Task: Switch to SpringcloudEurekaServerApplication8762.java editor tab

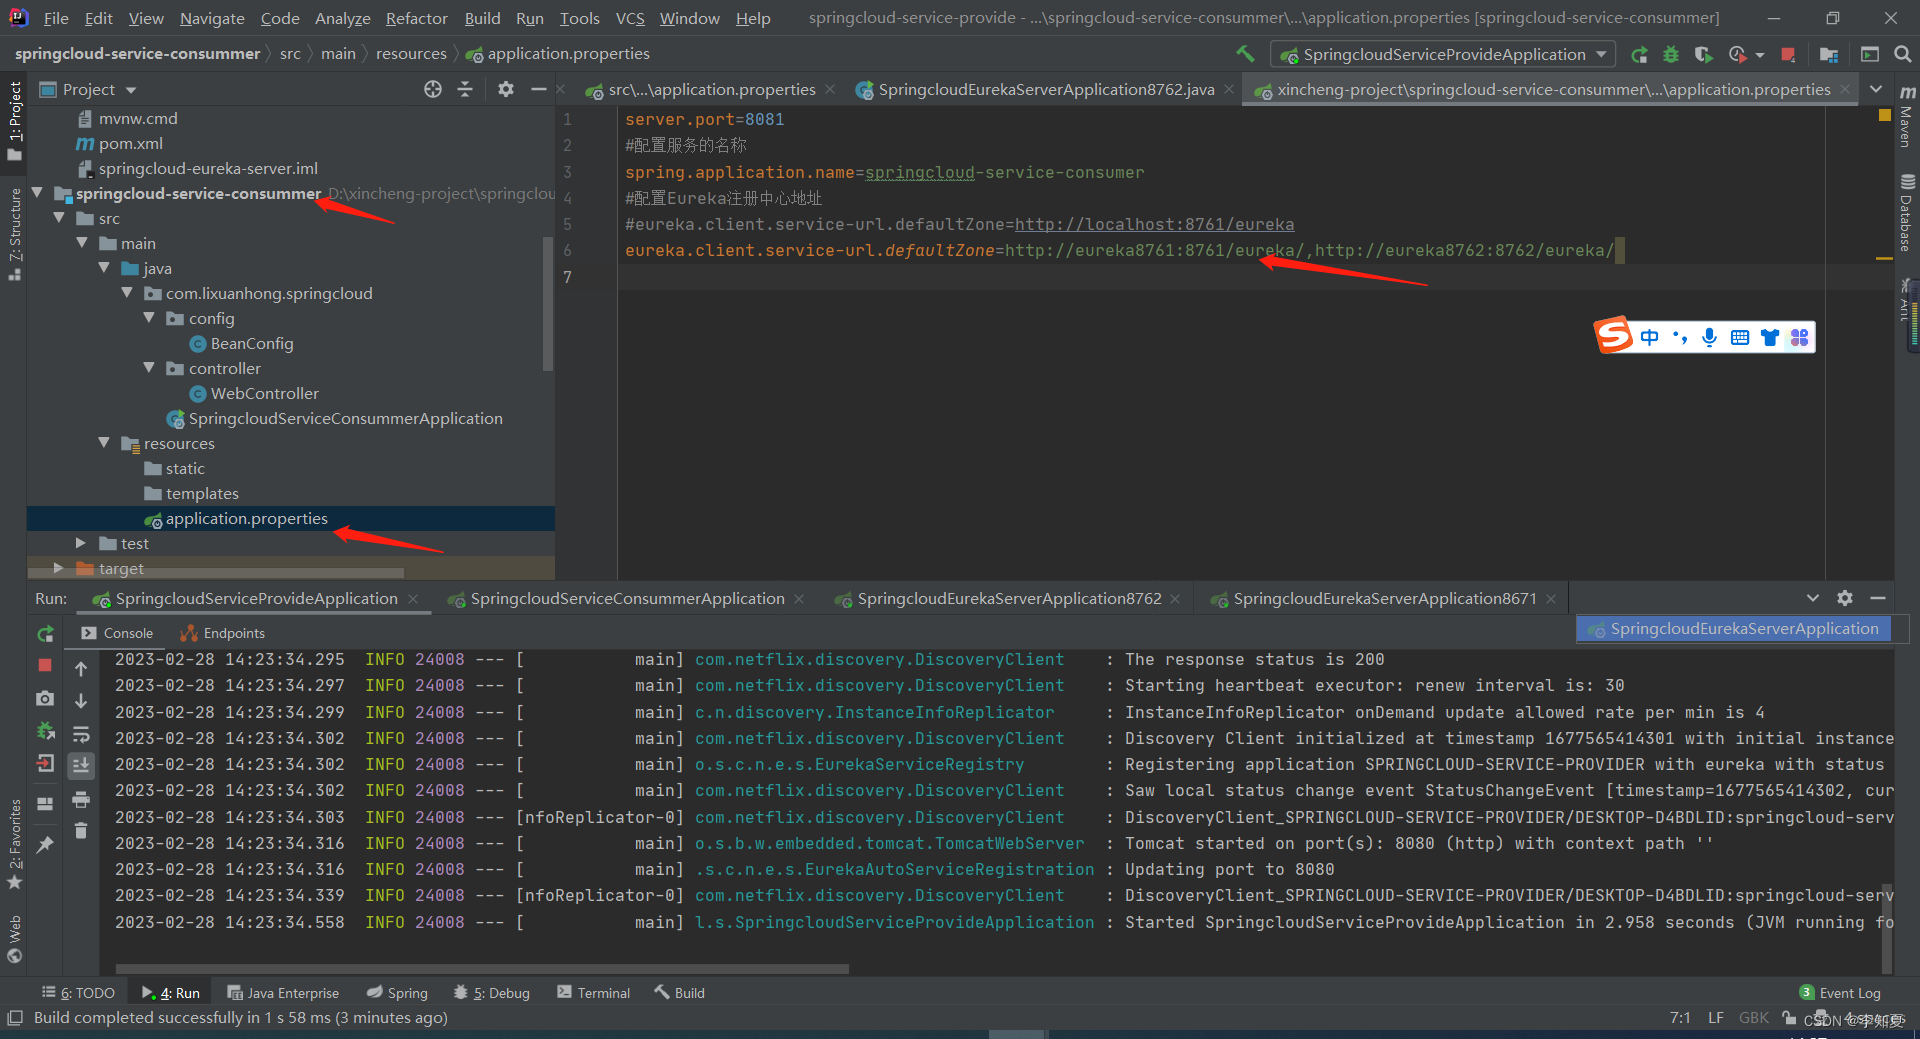Action: coord(1045,90)
